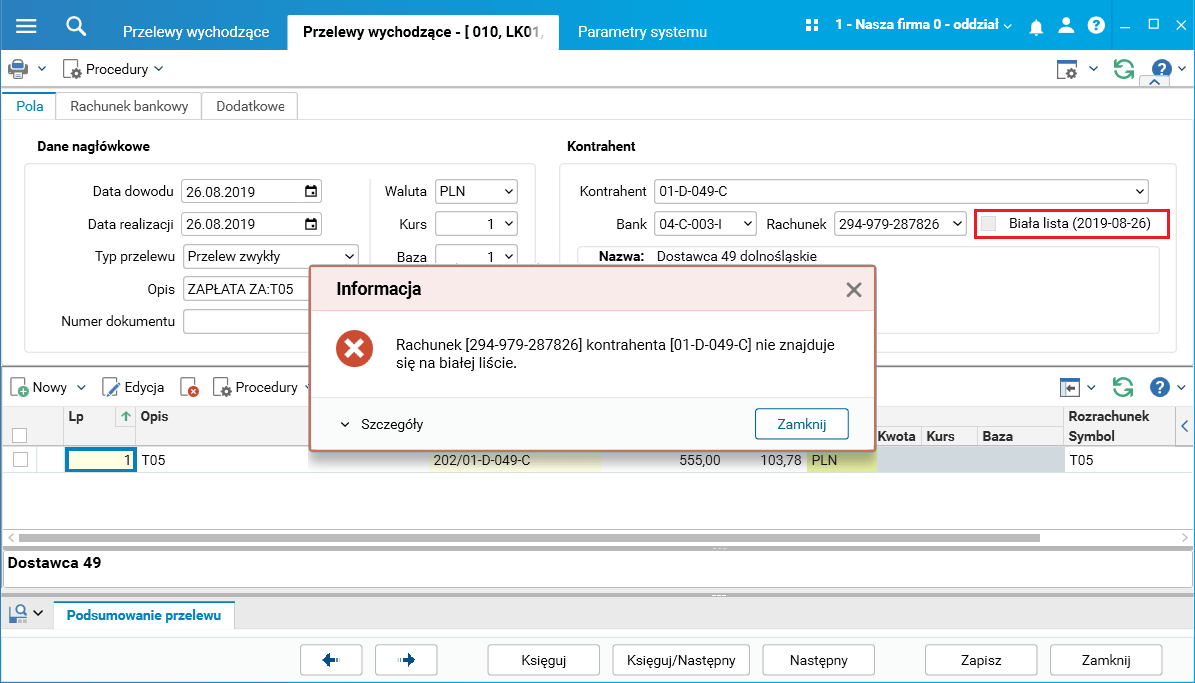Tick the select-all header checkbox

(20, 435)
